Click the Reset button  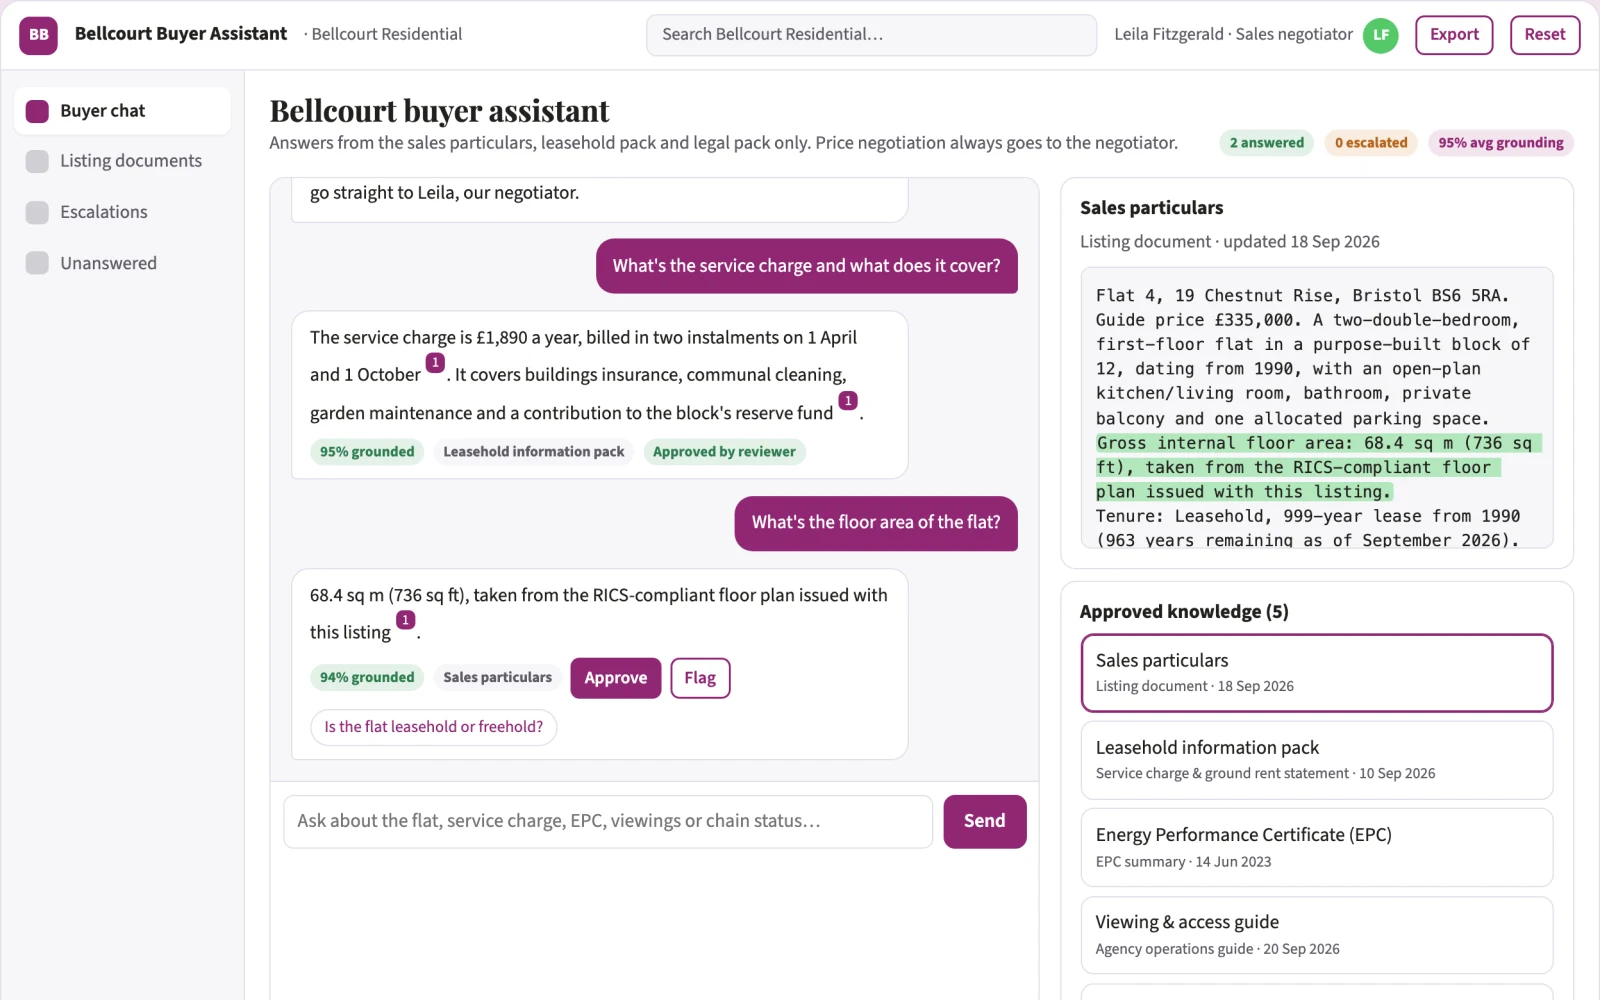point(1545,35)
